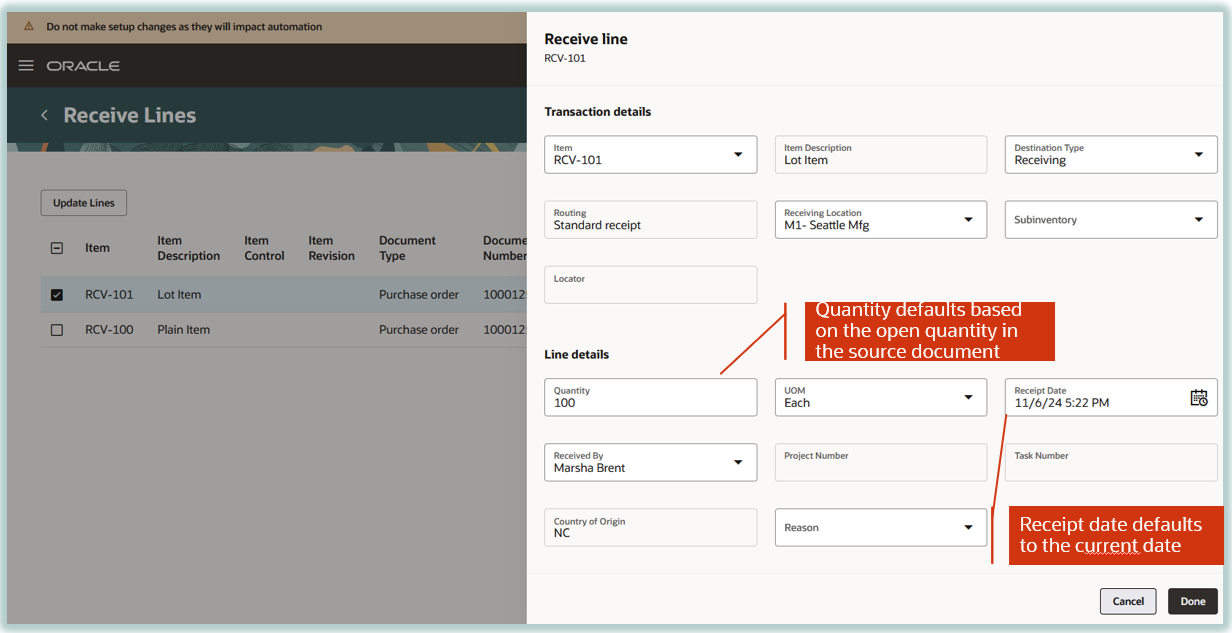Open the Destination Type dropdown
Viewport: 1232px width, 633px height.
coord(1198,154)
